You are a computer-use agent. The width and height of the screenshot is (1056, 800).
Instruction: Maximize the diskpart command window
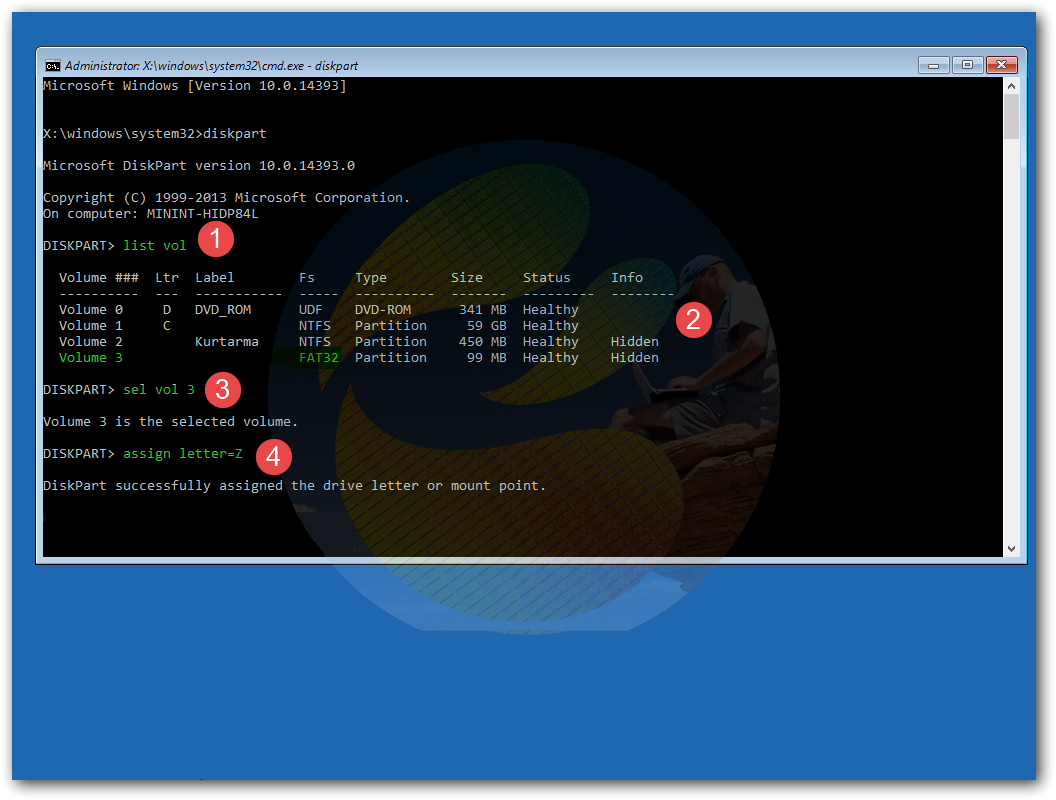tap(967, 65)
